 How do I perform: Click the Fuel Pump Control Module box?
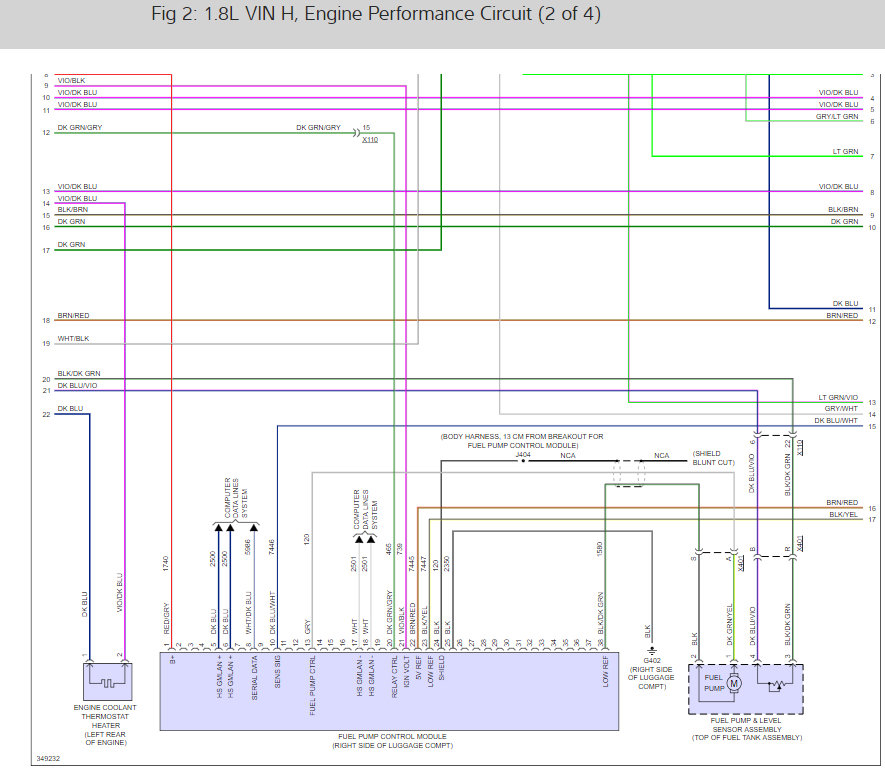(x=389, y=692)
